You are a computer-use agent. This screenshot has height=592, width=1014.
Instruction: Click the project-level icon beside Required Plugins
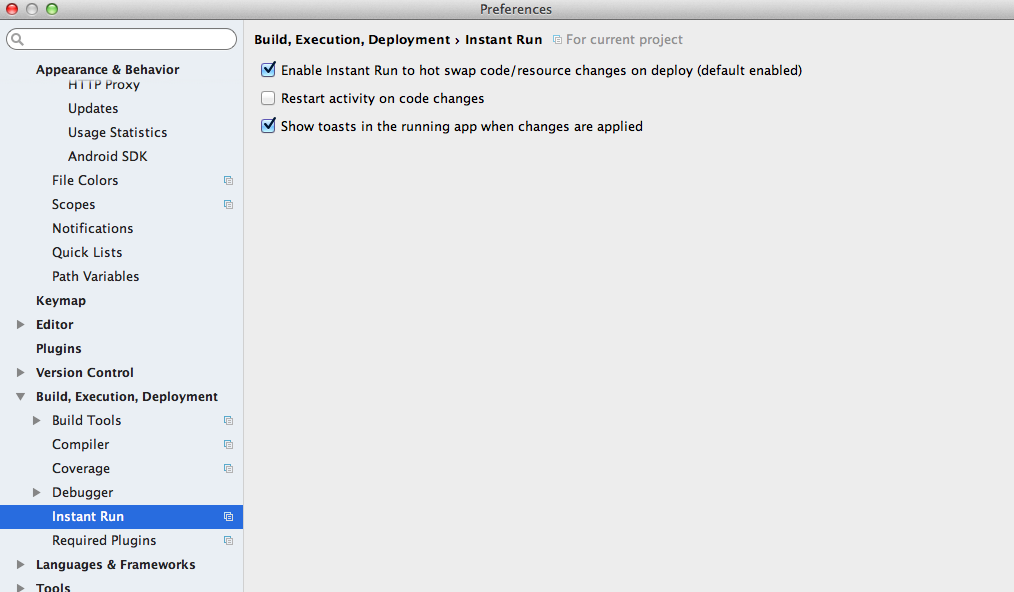tap(228, 541)
